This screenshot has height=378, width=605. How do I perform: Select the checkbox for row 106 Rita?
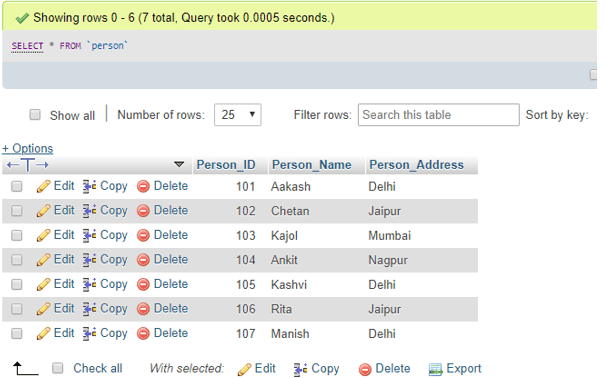point(17,309)
